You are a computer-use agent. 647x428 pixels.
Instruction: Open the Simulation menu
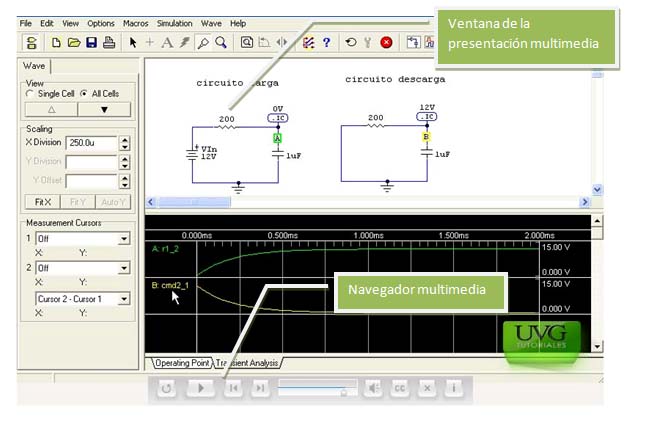pyautogui.click(x=175, y=22)
